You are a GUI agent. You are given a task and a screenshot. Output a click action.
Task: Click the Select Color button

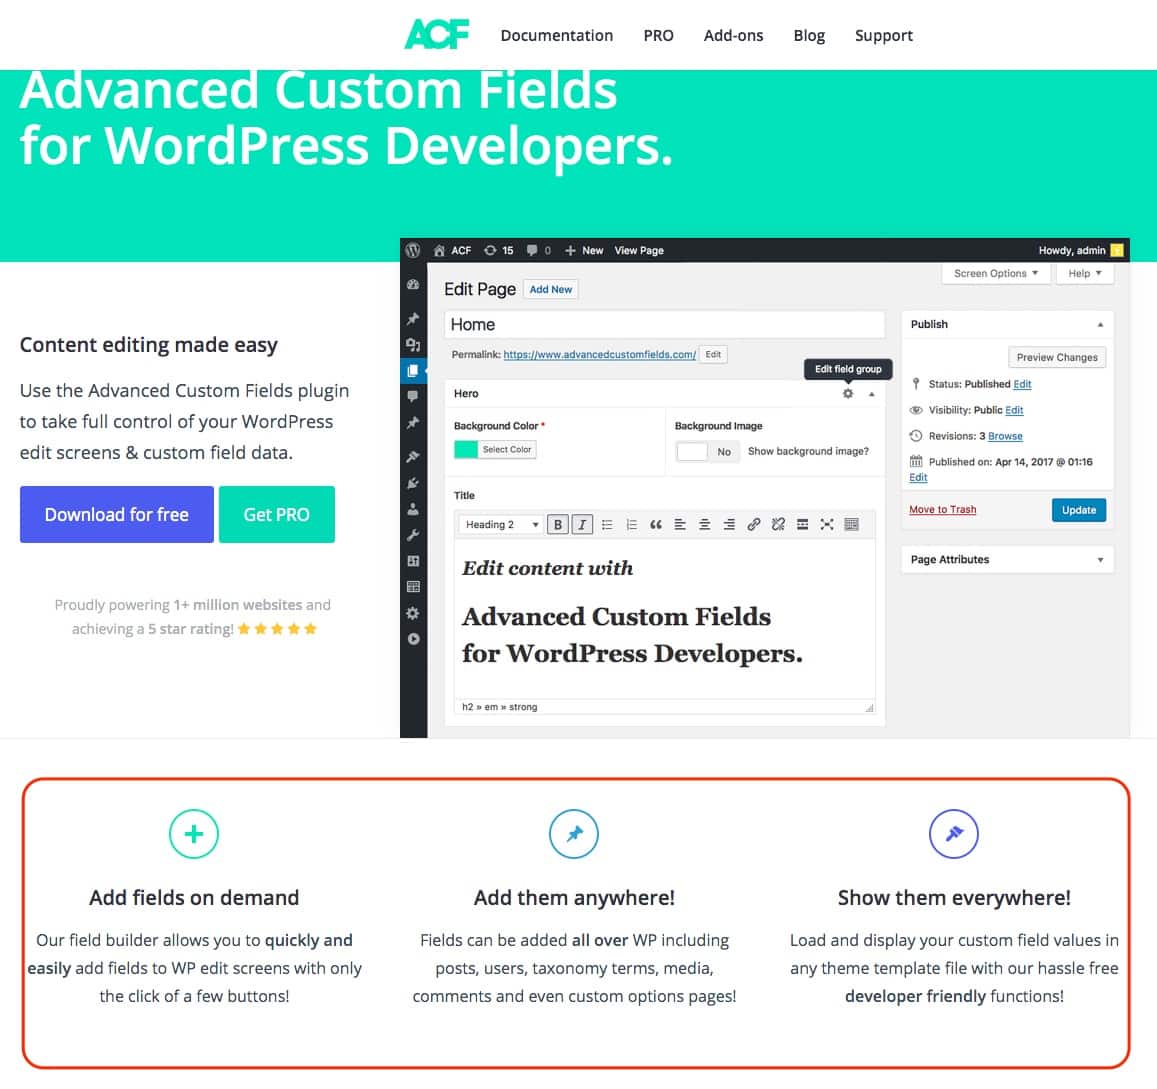[x=506, y=449]
